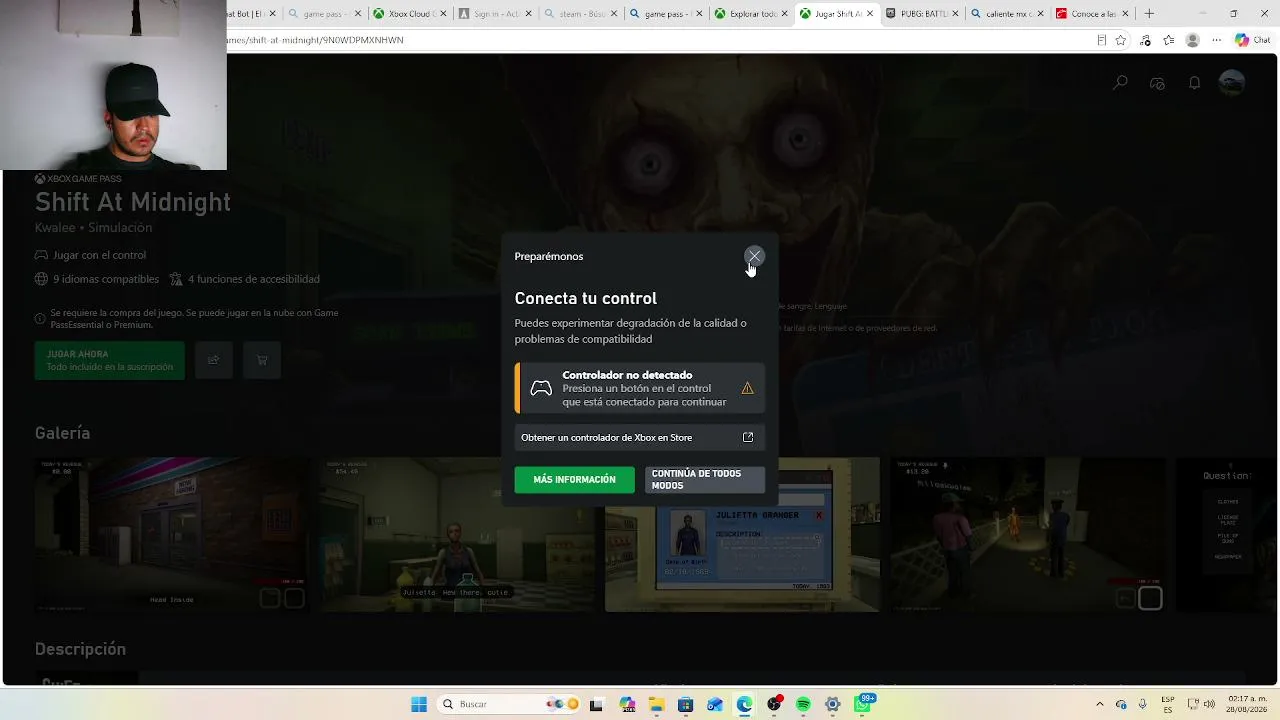
Task: Click the yellow warning triangle icon
Action: pyautogui.click(x=747, y=388)
